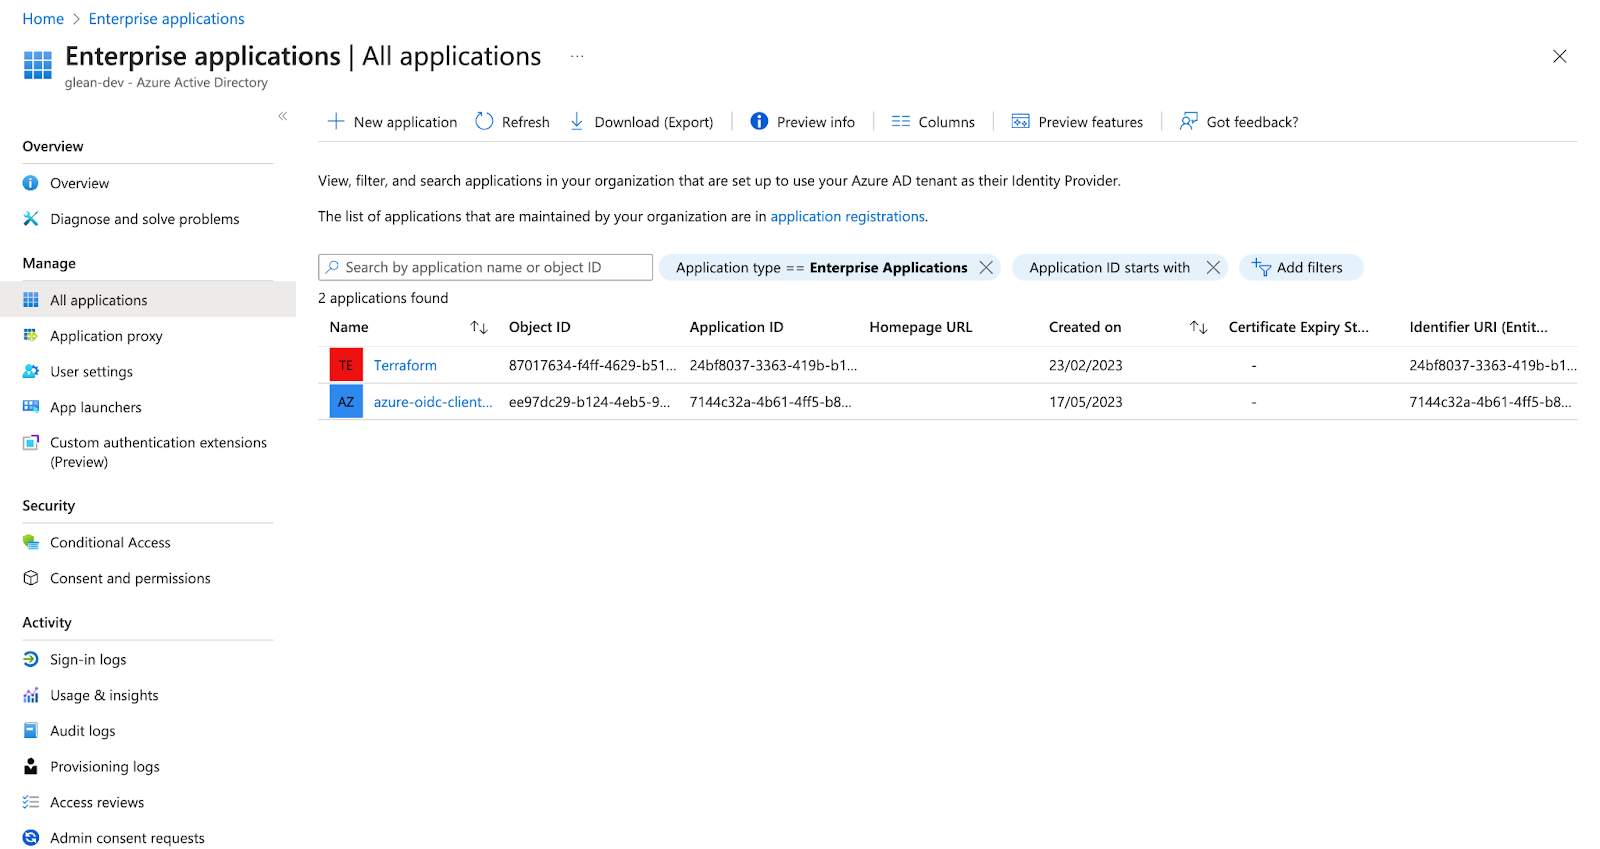Click the blue AZ app tile
This screenshot has width=1600, height=849.
346,402
